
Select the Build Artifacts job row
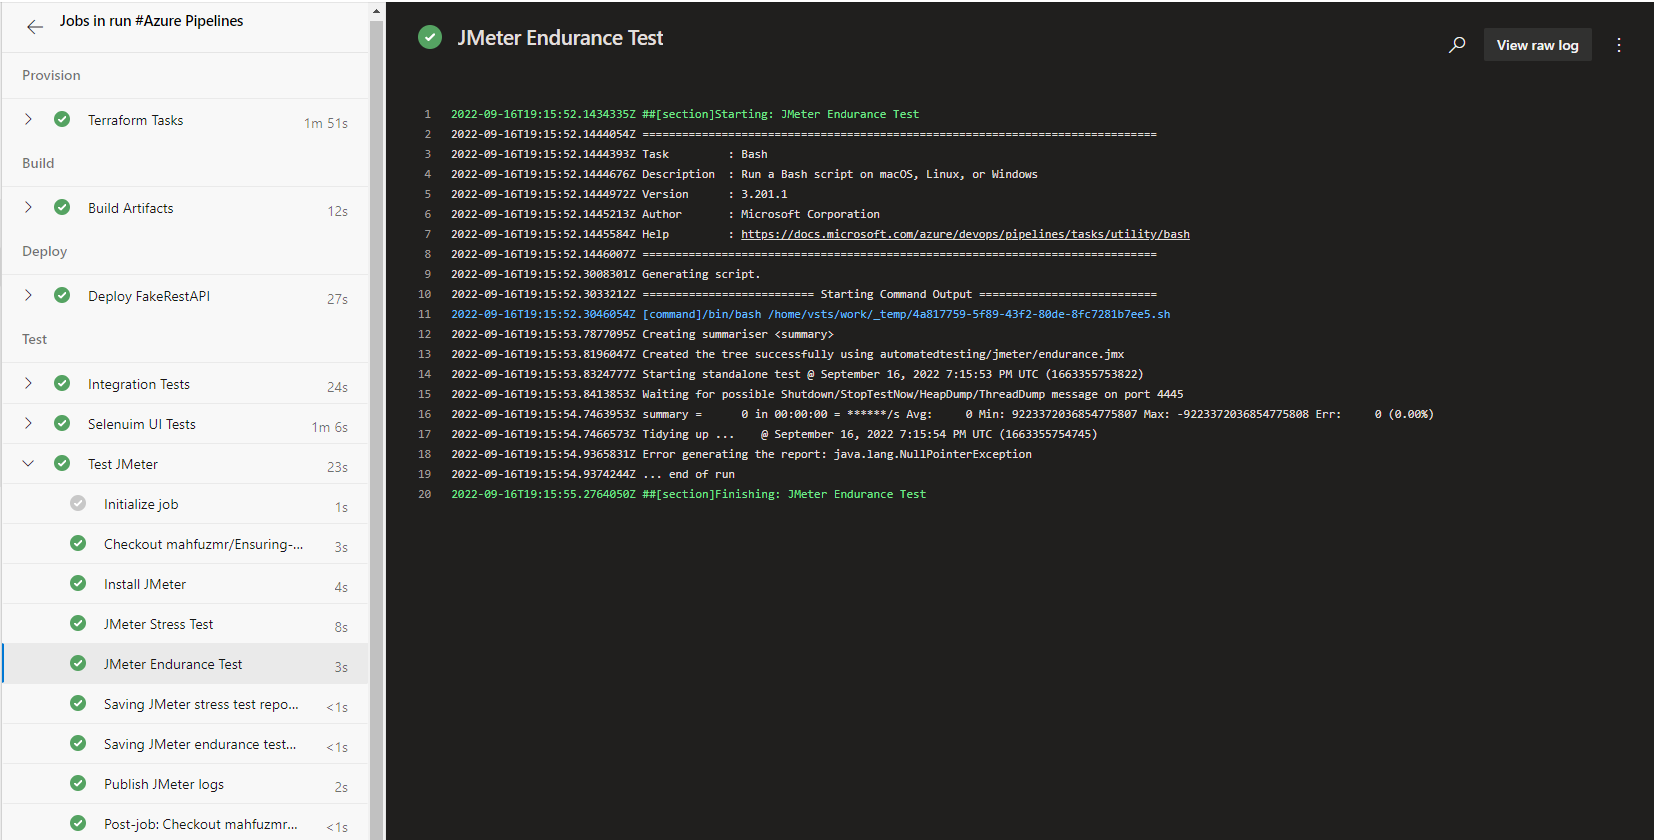pyautogui.click(x=186, y=208)
